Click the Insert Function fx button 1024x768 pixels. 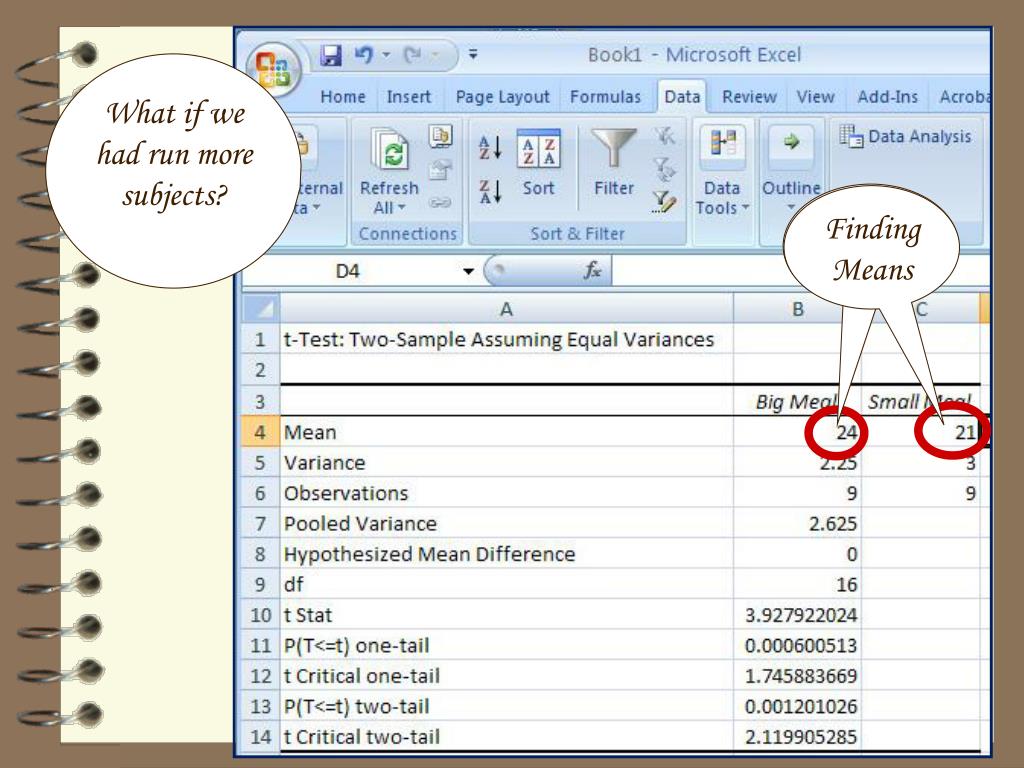click(x=592, y=270)
